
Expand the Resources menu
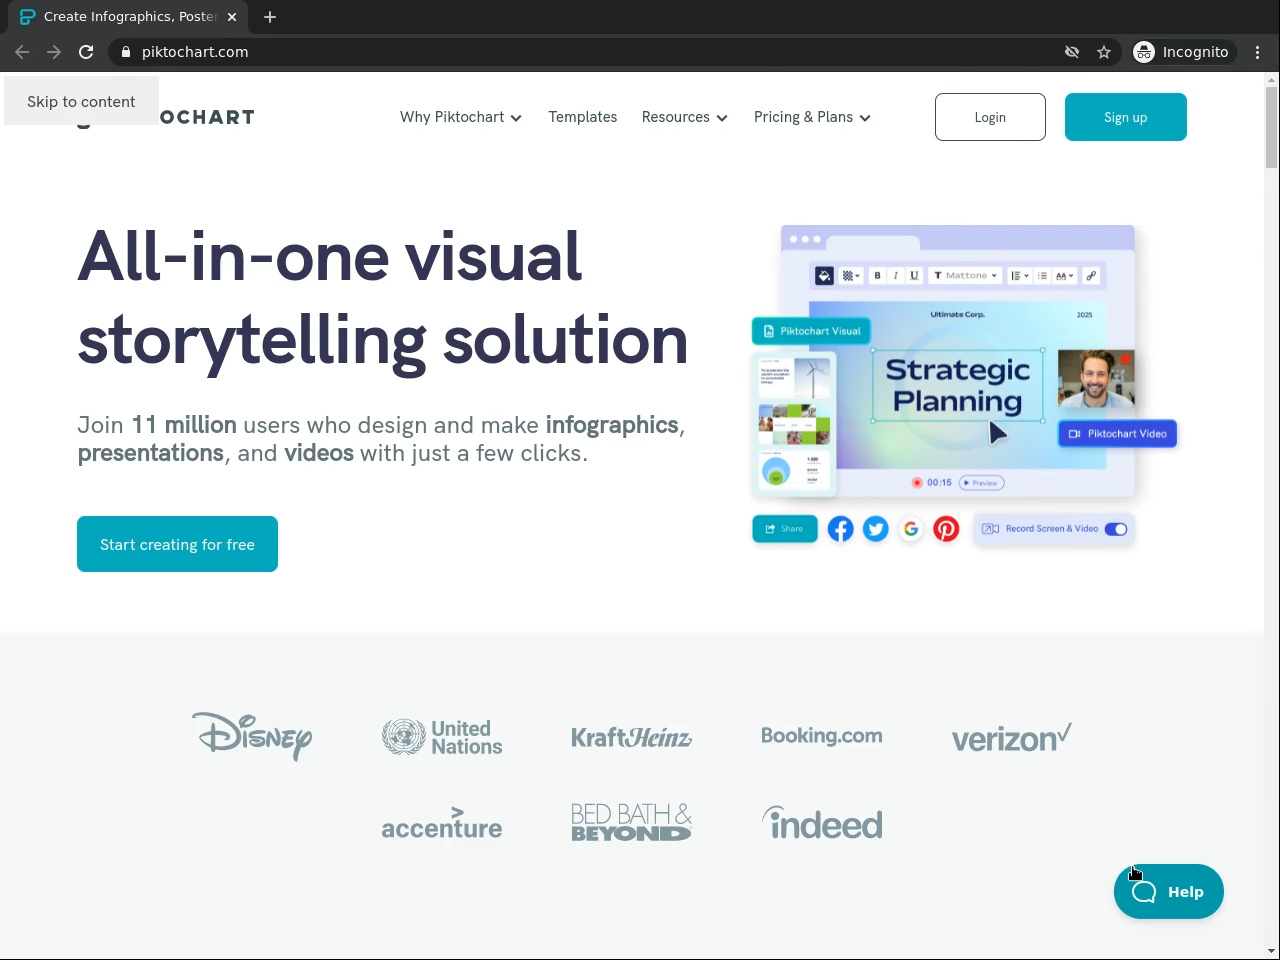(x=685, y=117)
